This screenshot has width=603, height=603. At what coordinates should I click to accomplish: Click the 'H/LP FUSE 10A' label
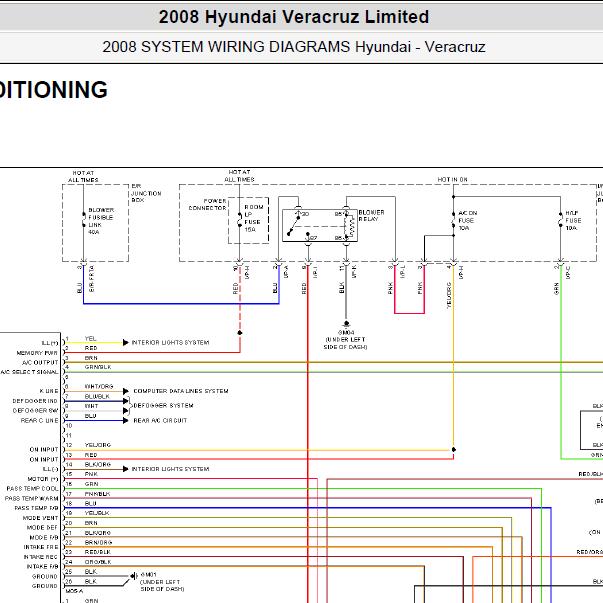573,220
